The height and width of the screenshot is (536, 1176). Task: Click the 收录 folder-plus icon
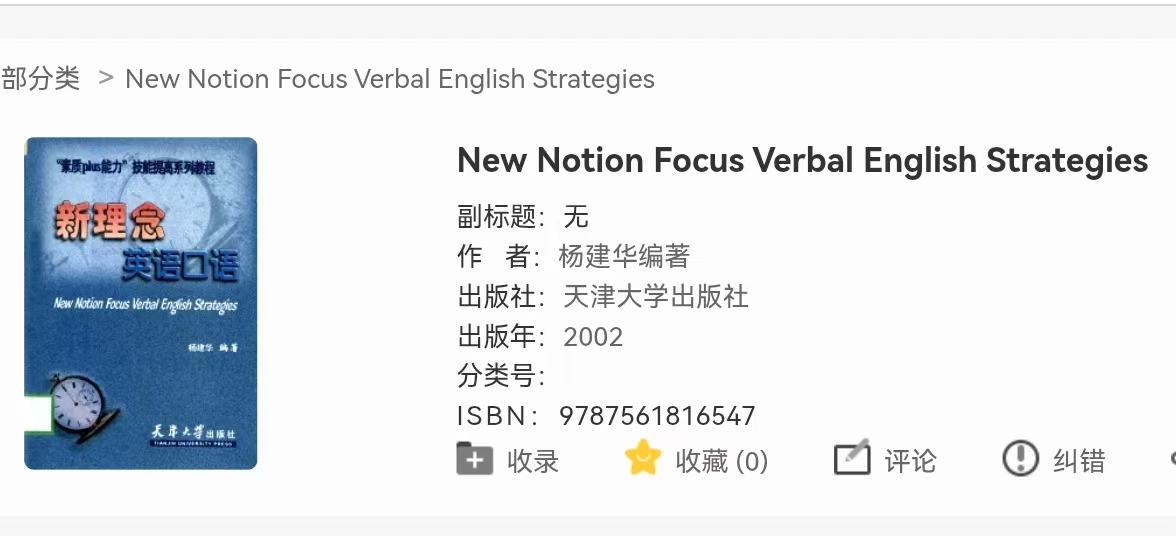[x=475, y=459]
